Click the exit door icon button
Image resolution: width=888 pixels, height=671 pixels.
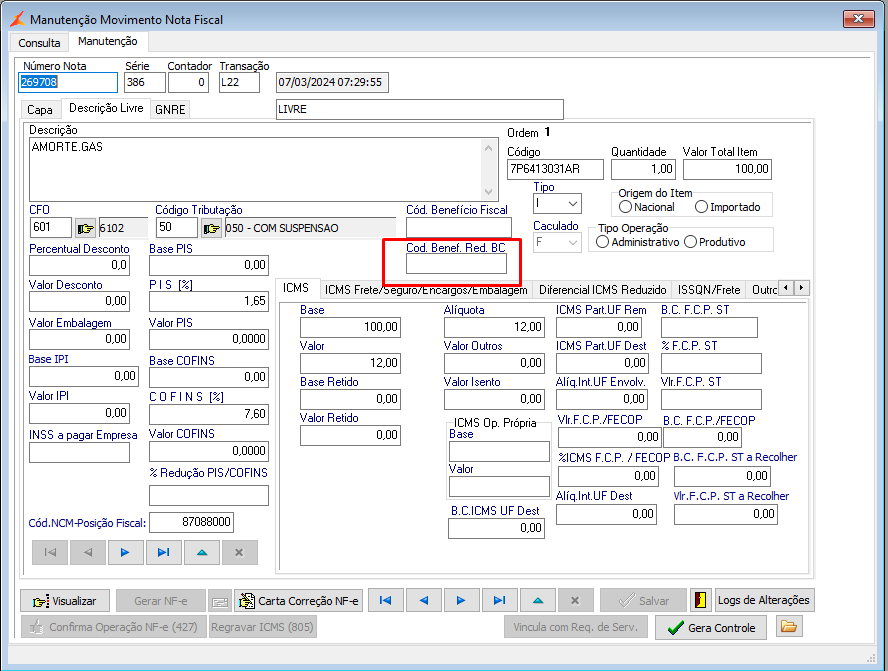(700, 600)
